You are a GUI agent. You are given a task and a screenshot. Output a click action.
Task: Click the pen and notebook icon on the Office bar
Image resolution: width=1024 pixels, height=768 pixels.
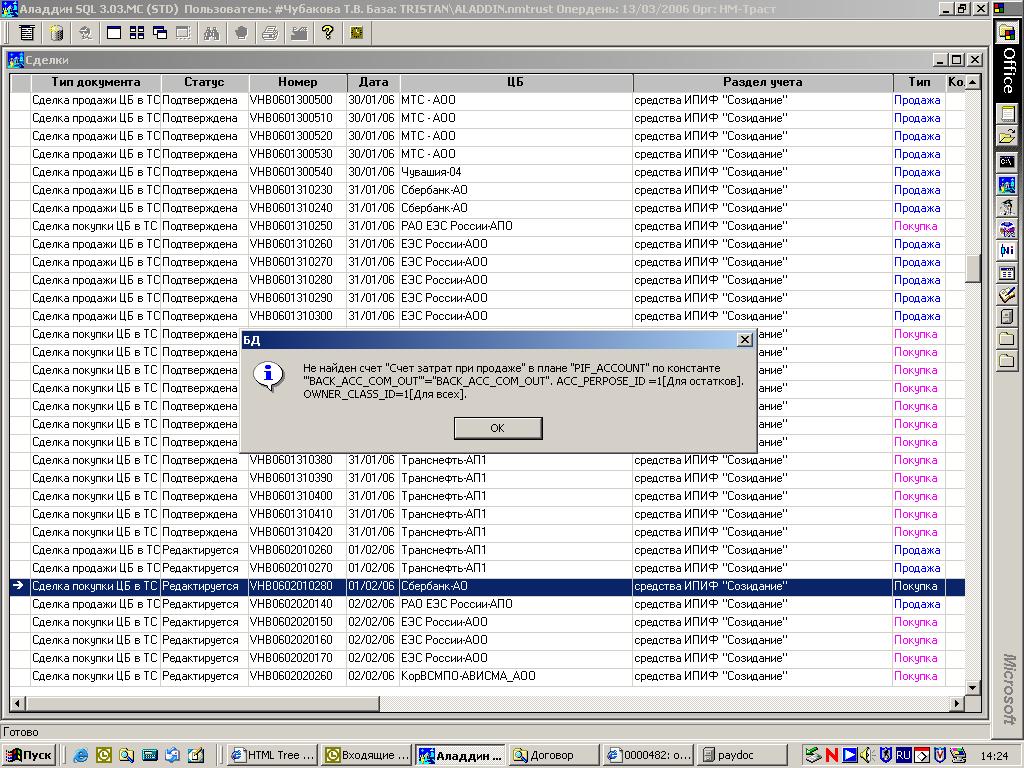(x=1007, y=295)
